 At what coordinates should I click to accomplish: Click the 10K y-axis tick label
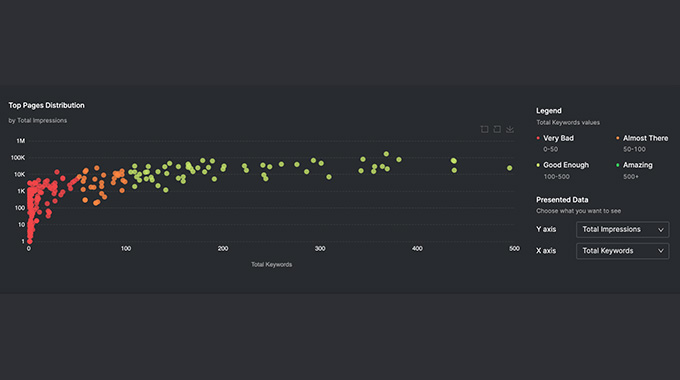(x=20, y=174)
